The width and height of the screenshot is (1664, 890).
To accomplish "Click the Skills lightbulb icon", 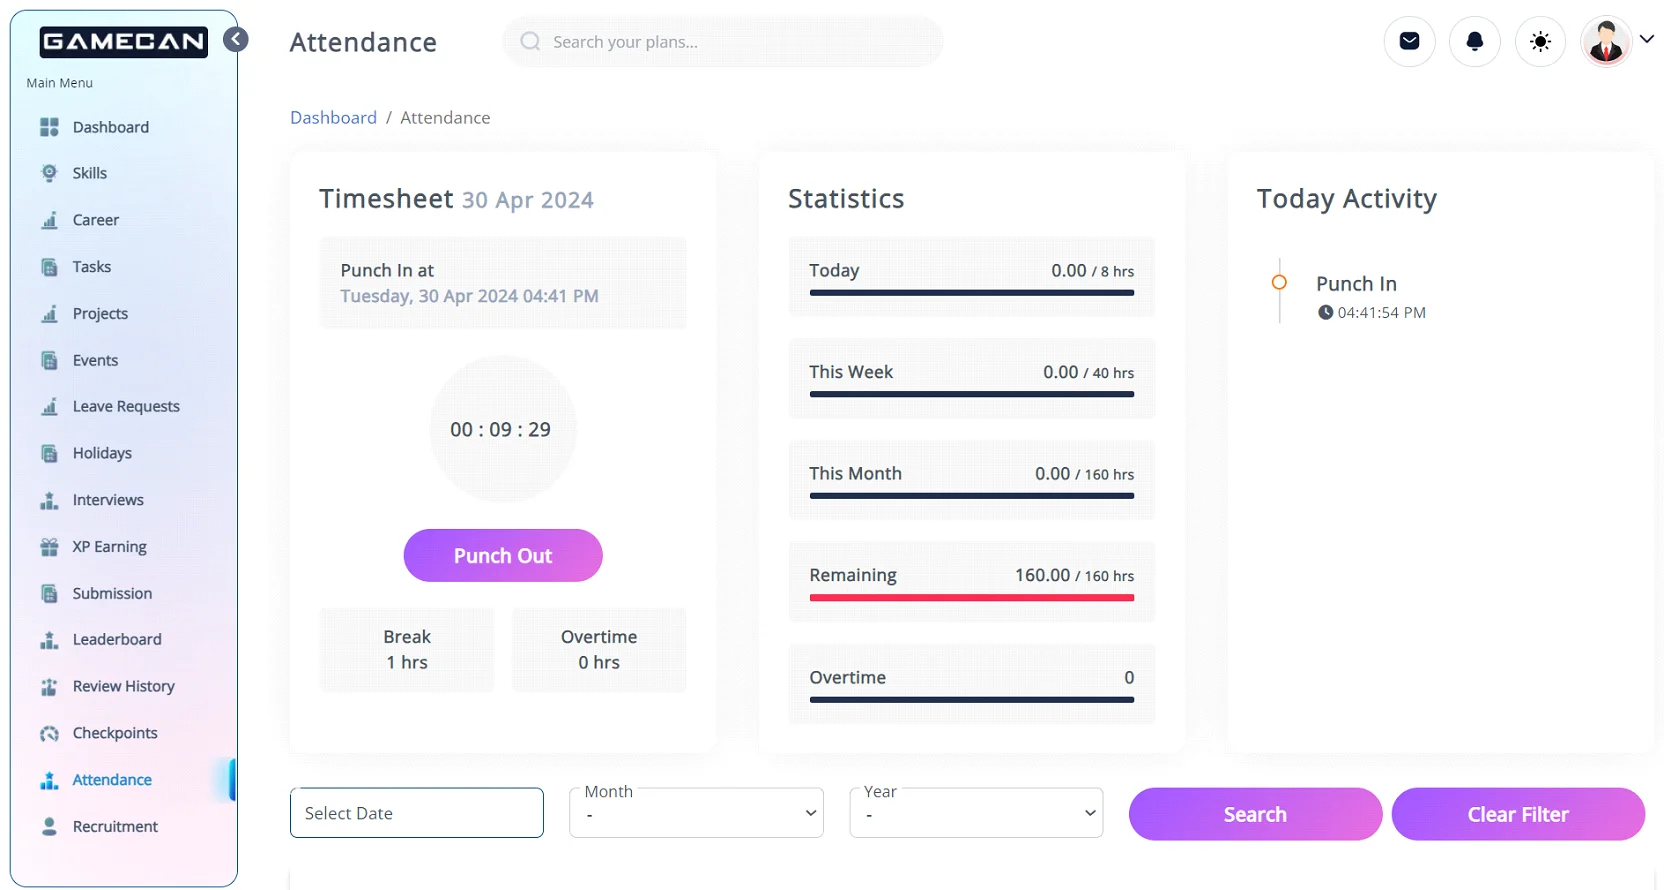I will (x=49, y=173).
